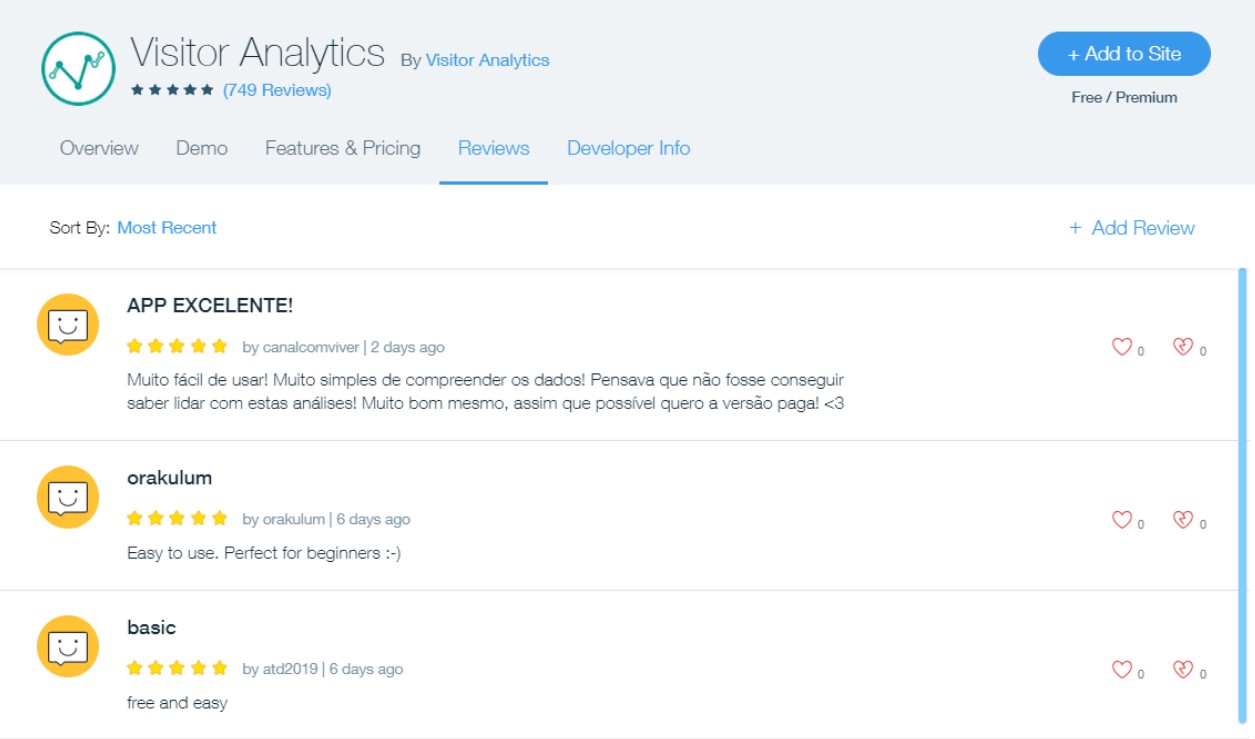This screenshot has width=1255, height=739.
Task: Dislike the APP EXCELENTE! review broken heart
Action: click(1183, 347)
